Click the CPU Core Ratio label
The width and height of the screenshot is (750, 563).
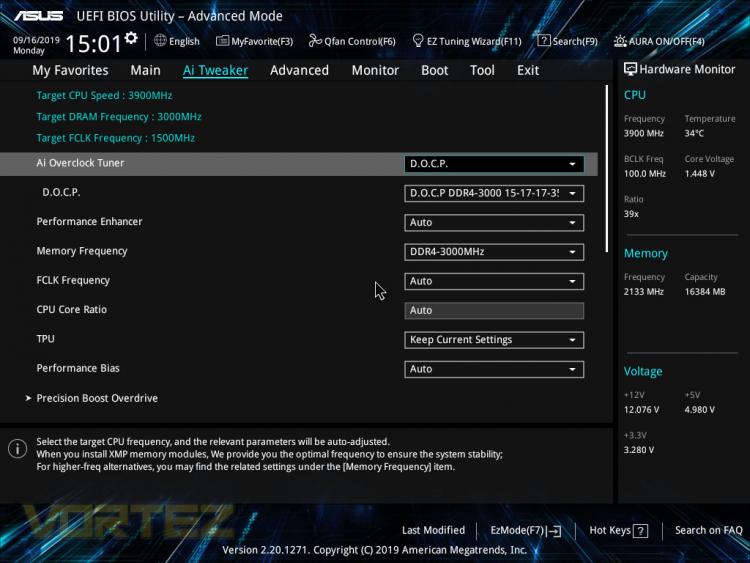point(72,309)
